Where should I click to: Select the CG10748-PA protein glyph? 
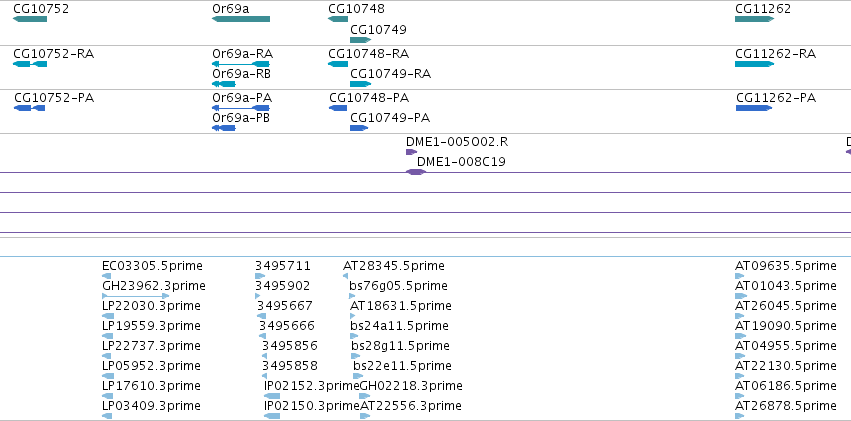338,108
